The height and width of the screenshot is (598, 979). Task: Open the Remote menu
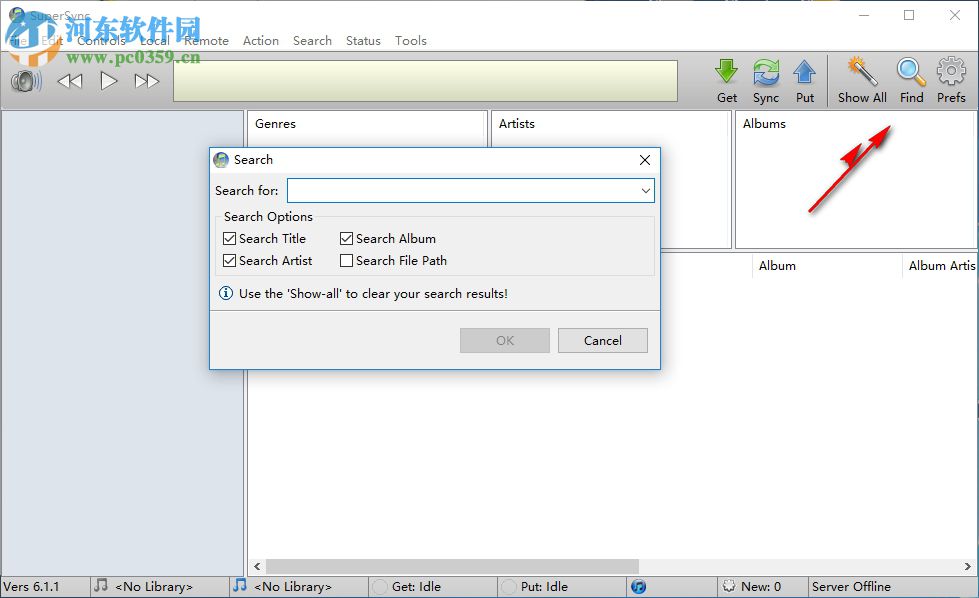pyautogui.click(x=206, y=41)
